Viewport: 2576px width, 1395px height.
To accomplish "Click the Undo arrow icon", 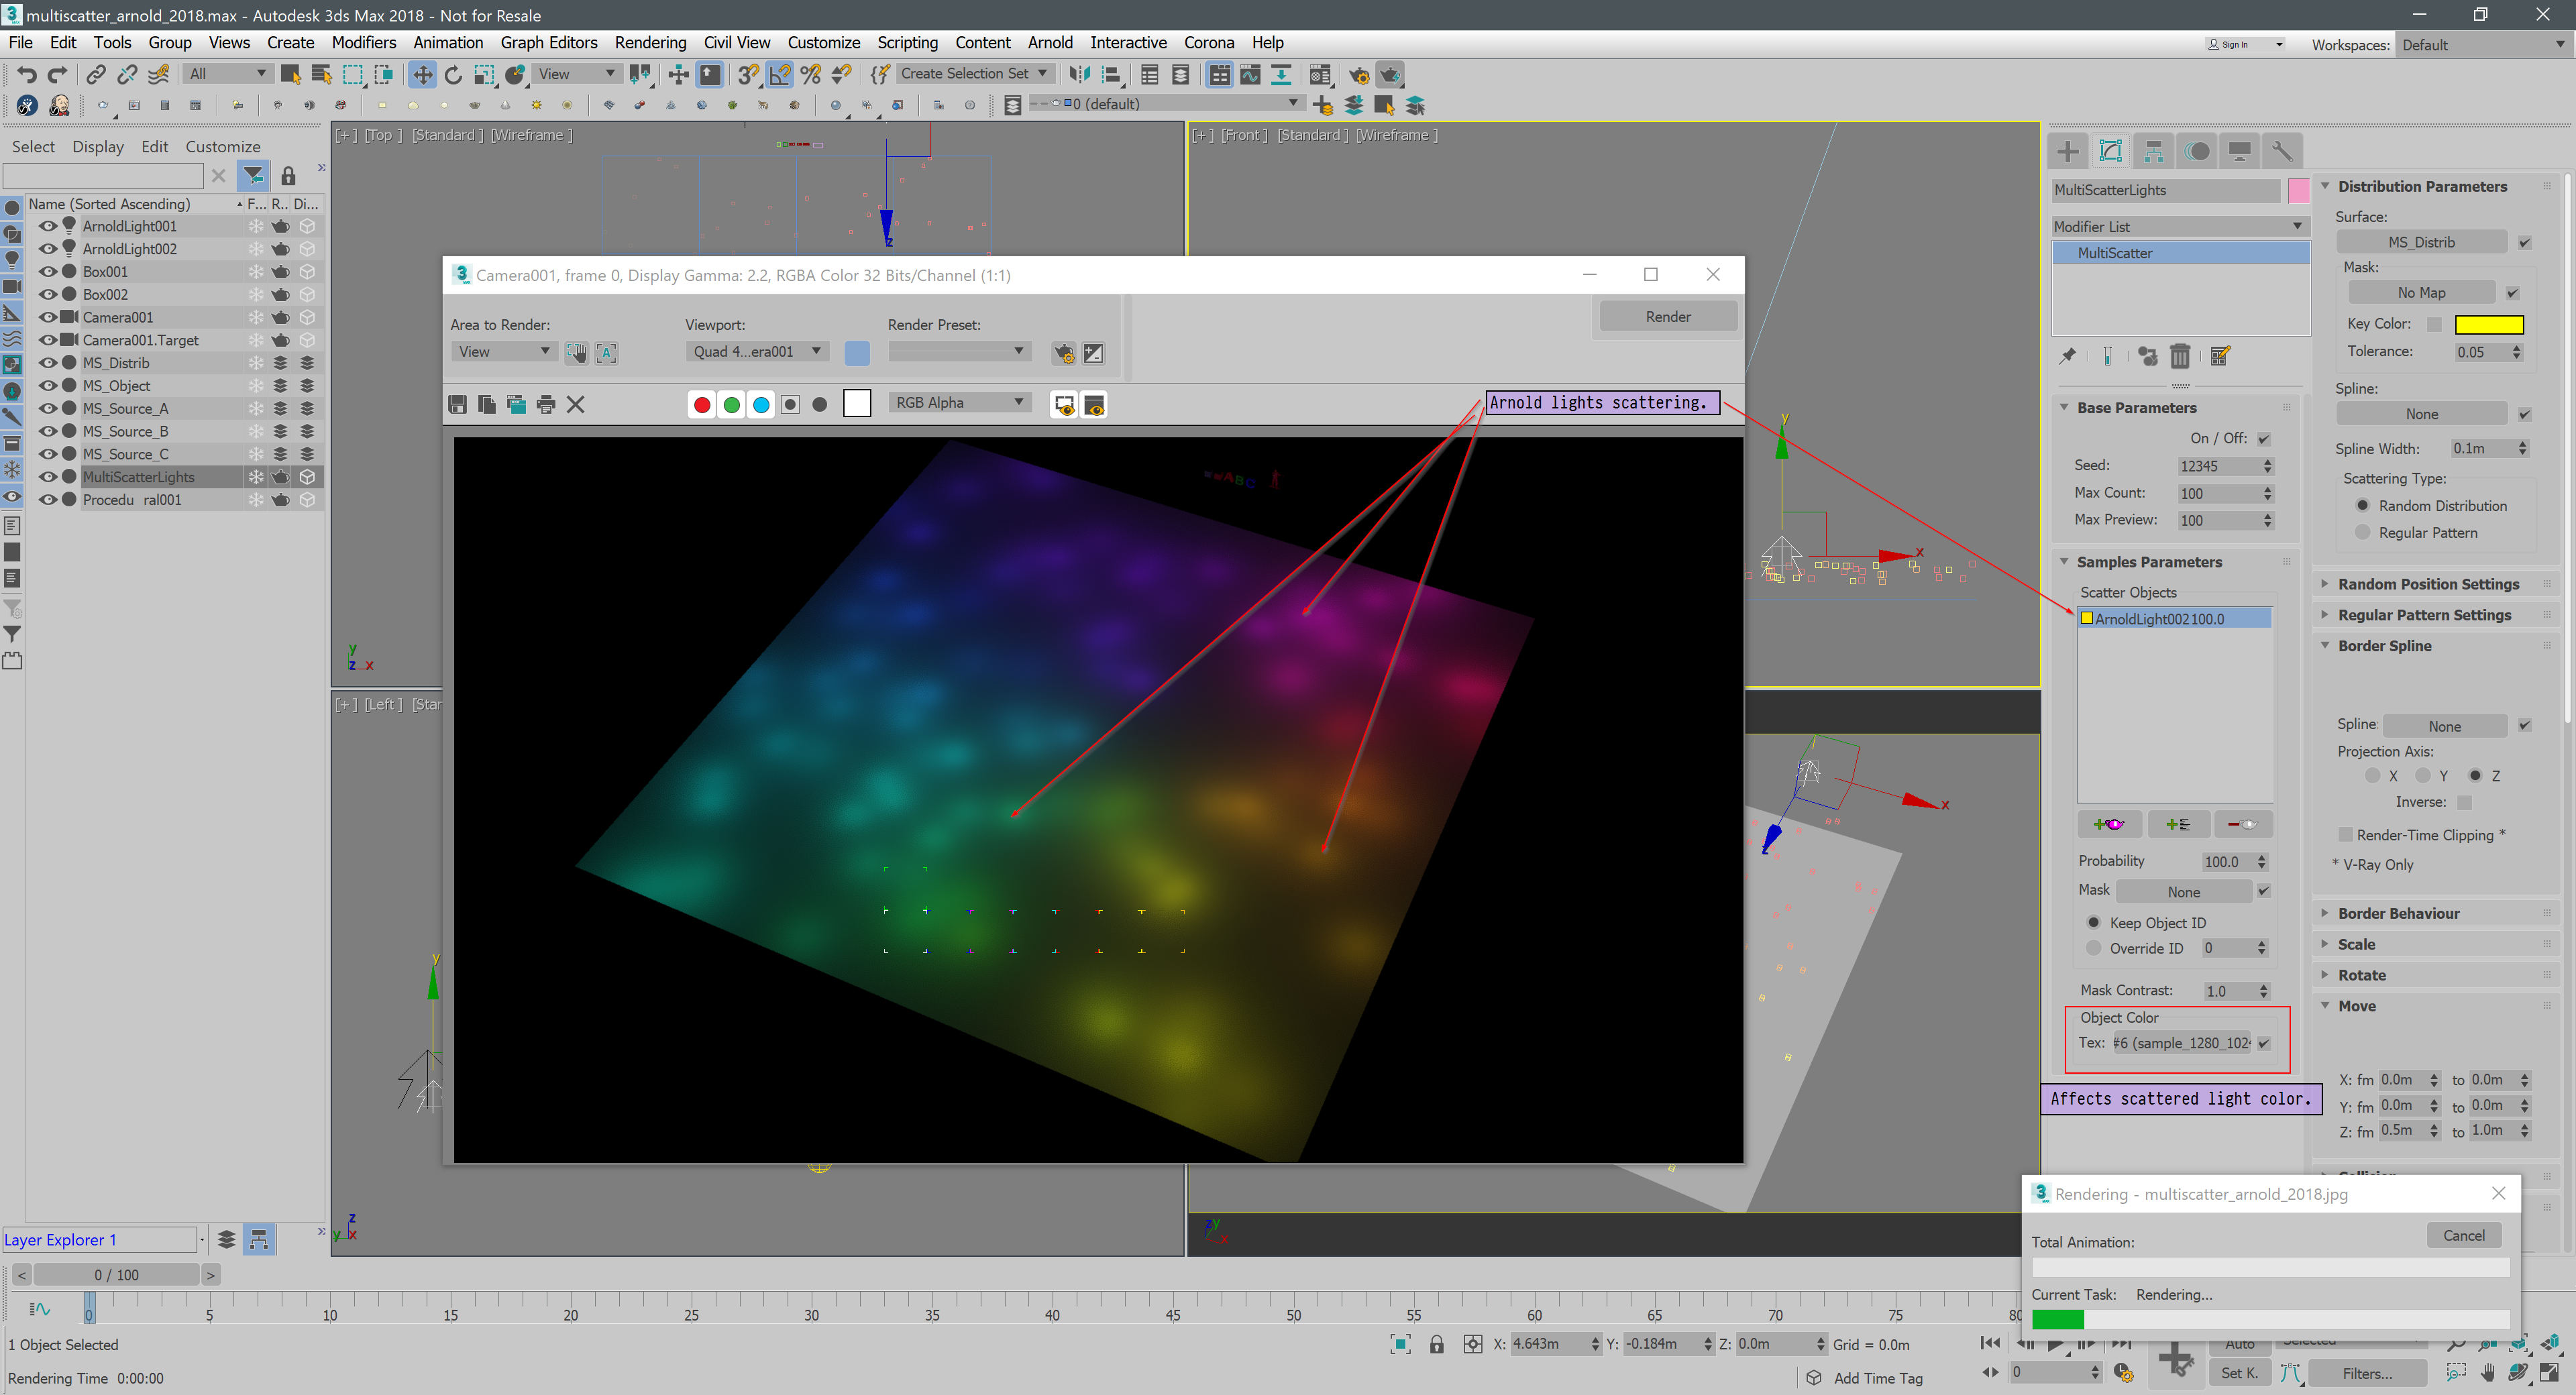I will [x=27, y=74].
